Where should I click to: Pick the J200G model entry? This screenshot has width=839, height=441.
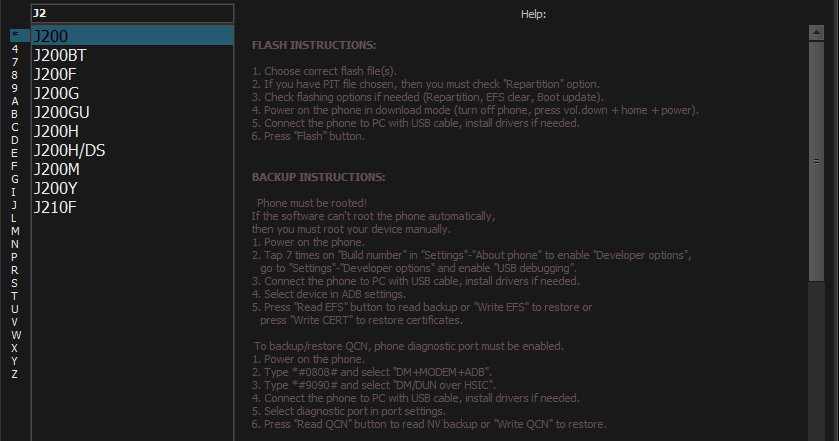click(132, 92)
